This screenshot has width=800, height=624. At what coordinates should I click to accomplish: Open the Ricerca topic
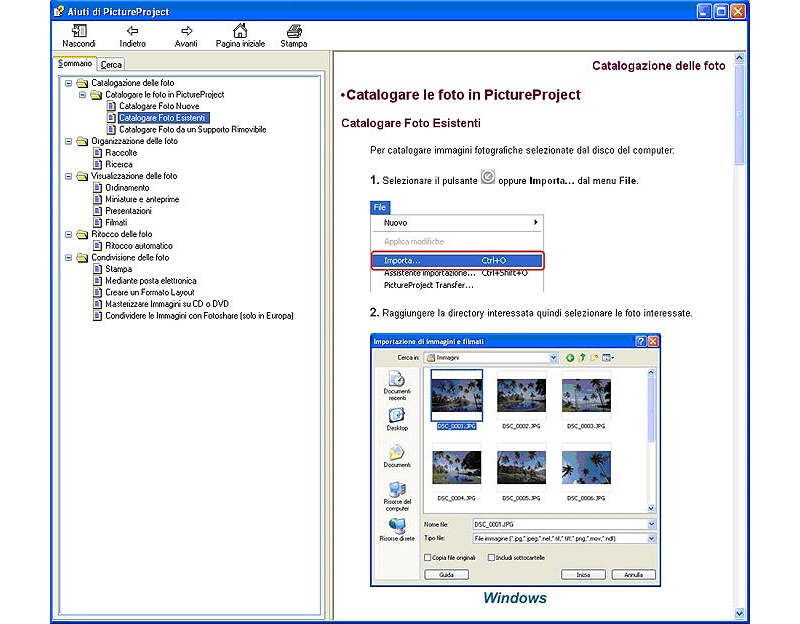click(119, 164)
